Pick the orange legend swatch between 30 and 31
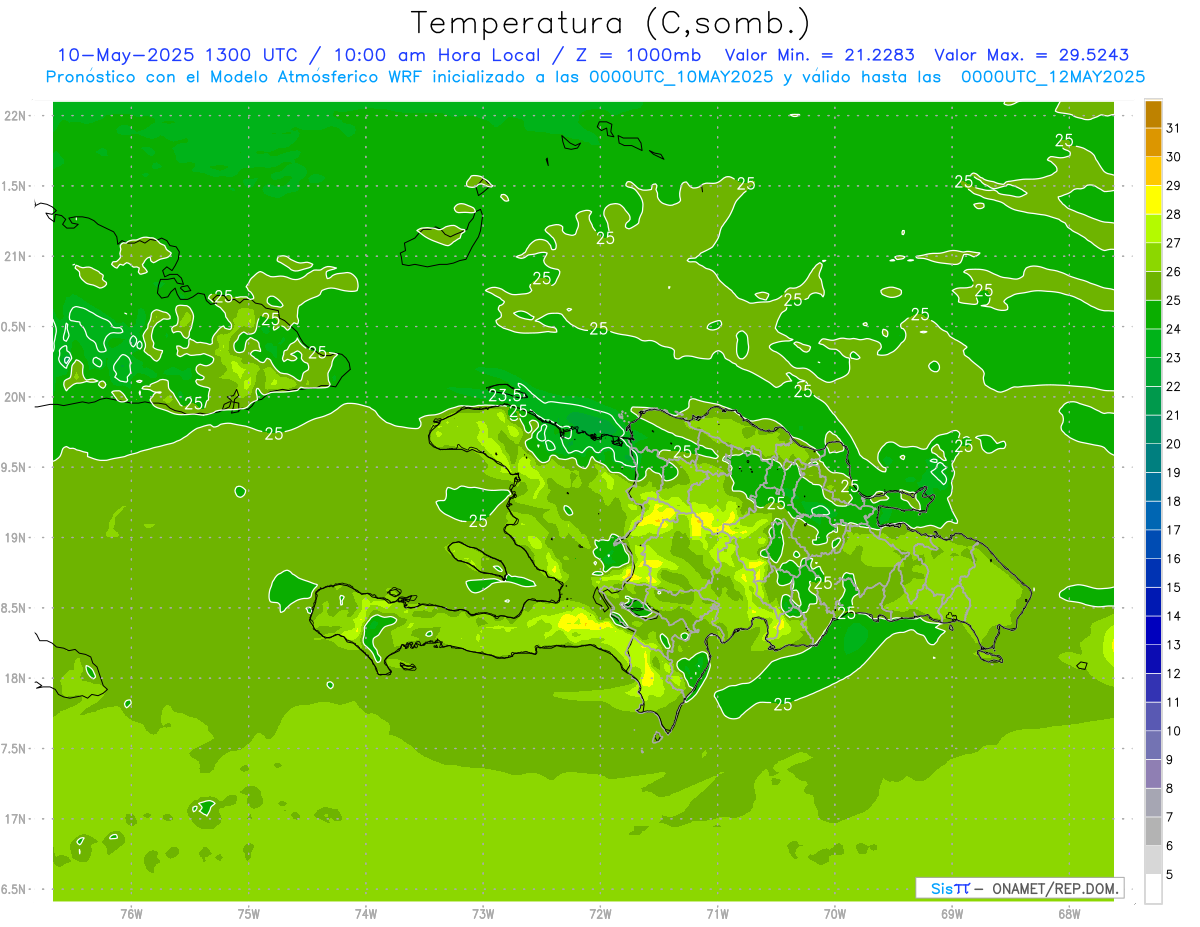 (x=1153, y=143)
